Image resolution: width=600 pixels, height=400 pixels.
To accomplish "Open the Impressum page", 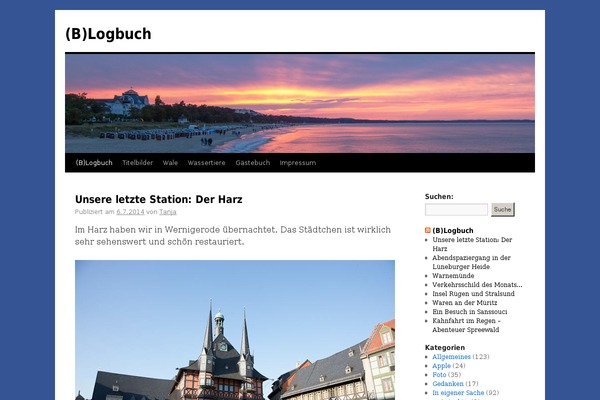I will [297, 163].
